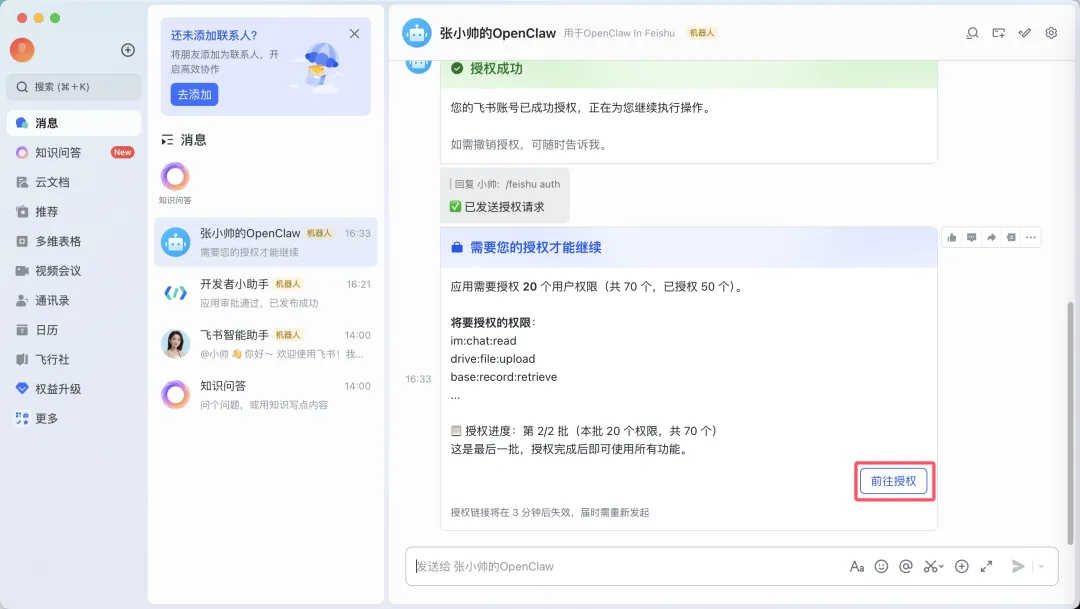Open the 知识问答 row at 14:00
This screenshot has height=609, width=1080.
[x=266, y=395]
